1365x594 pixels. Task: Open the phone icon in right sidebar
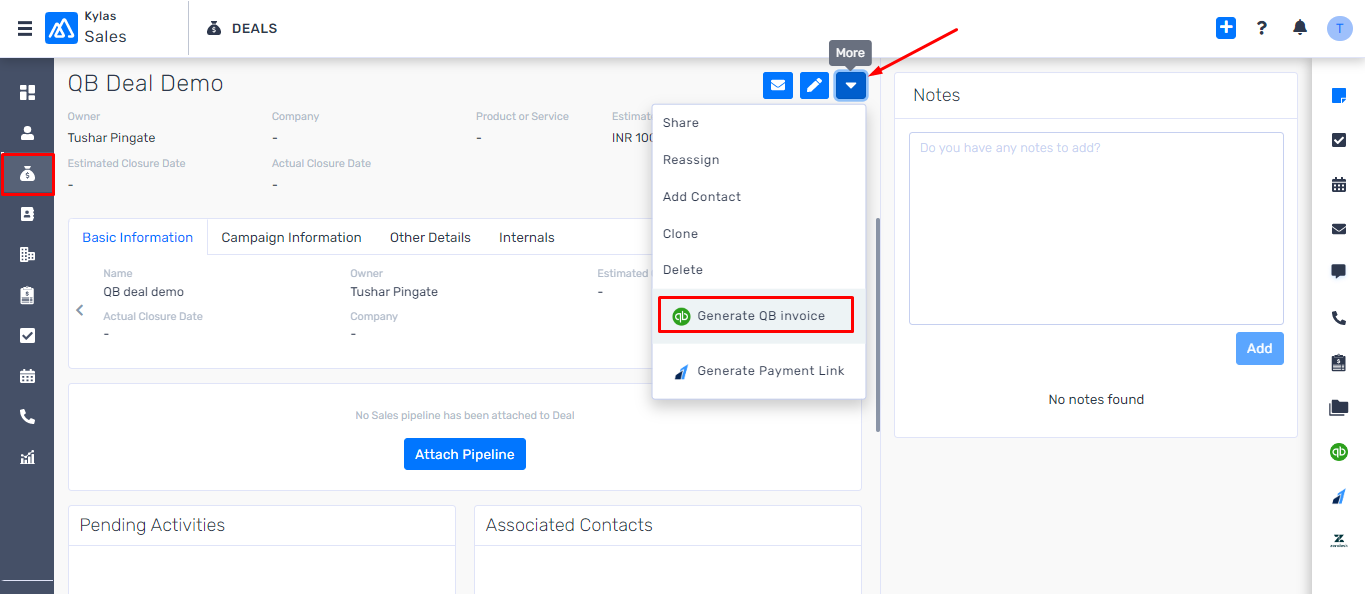pos(1339,318)
